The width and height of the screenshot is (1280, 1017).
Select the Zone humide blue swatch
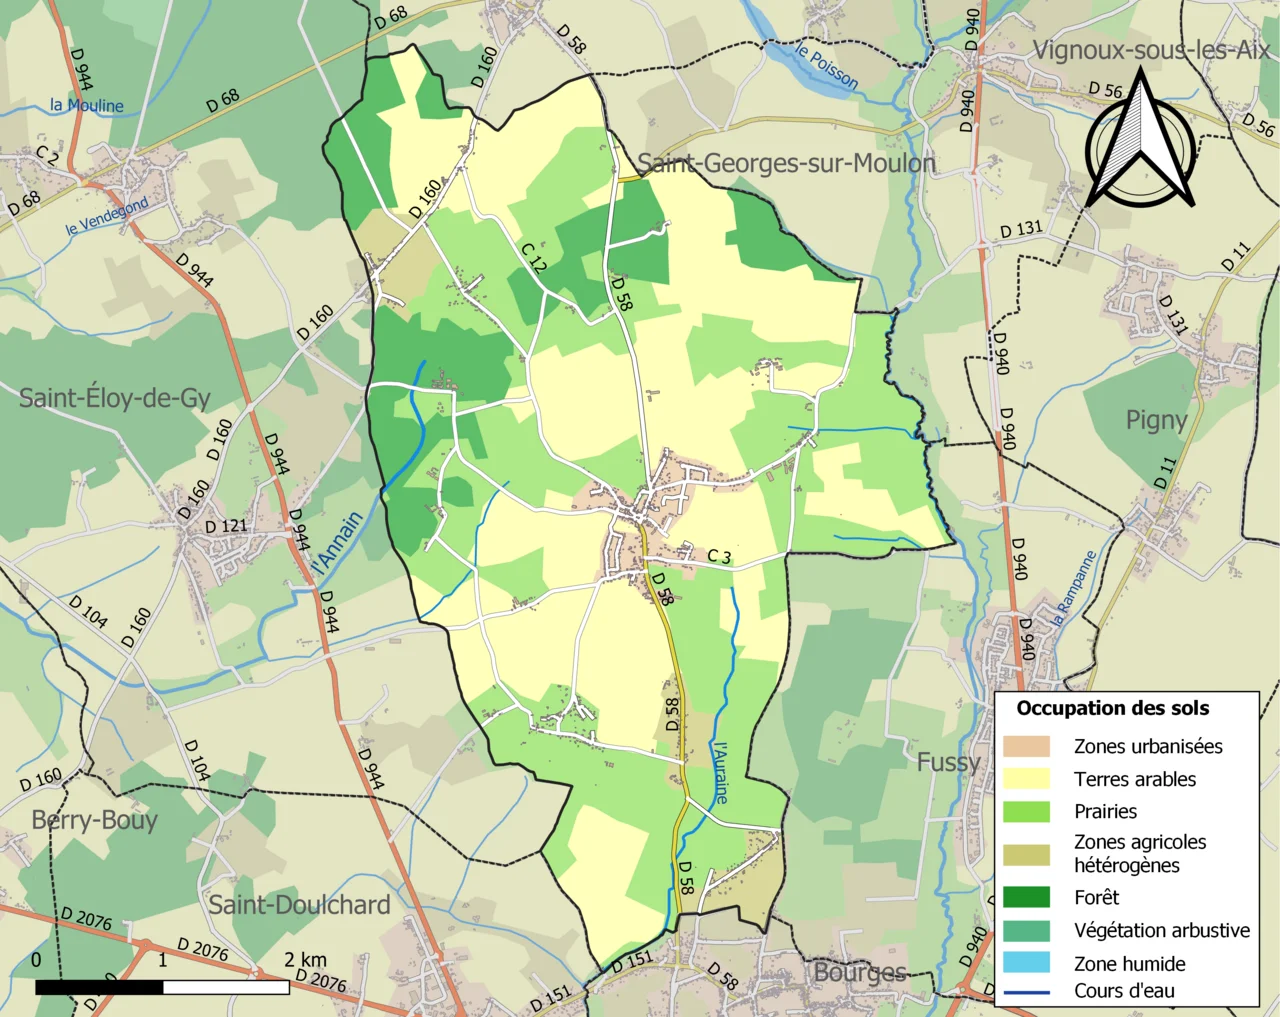point(1026,963)
